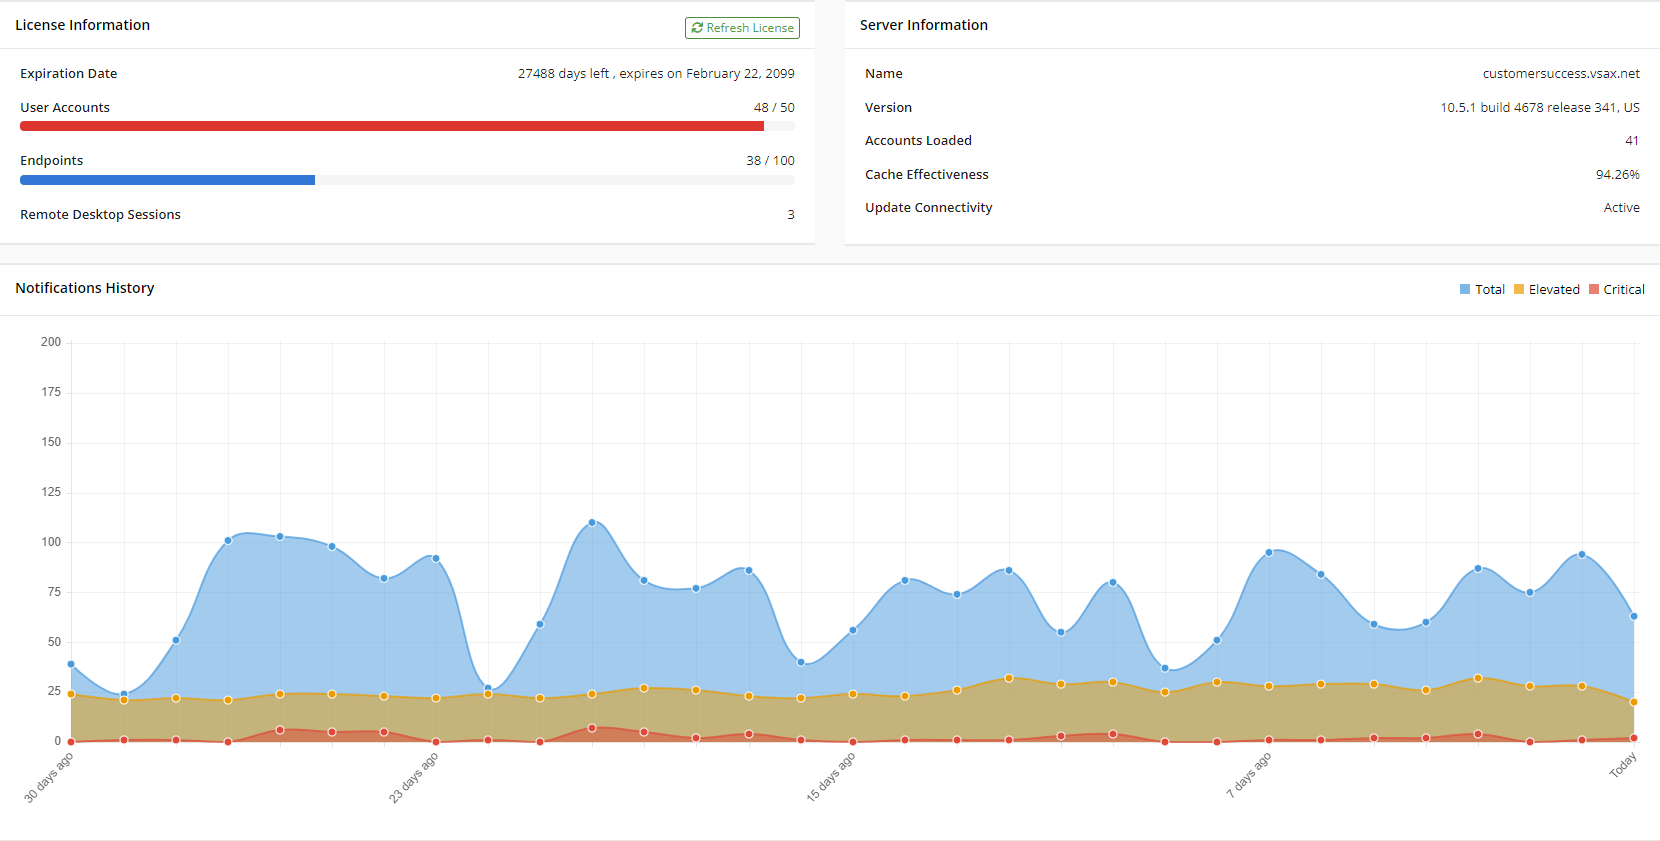Toggle the Critical series legend label

click(x=1623, y=290)
